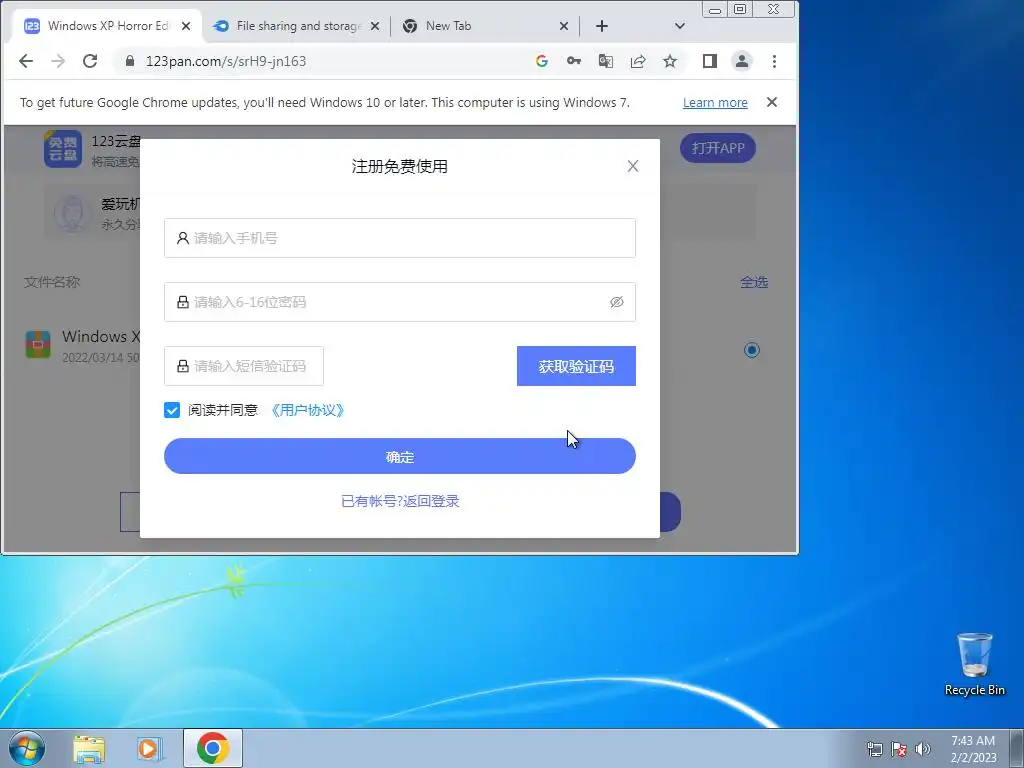Viewport: 1024px width, 768px height.
Task: Dismiss the Chrome update notification bar
Action: [x=772, y=103]
